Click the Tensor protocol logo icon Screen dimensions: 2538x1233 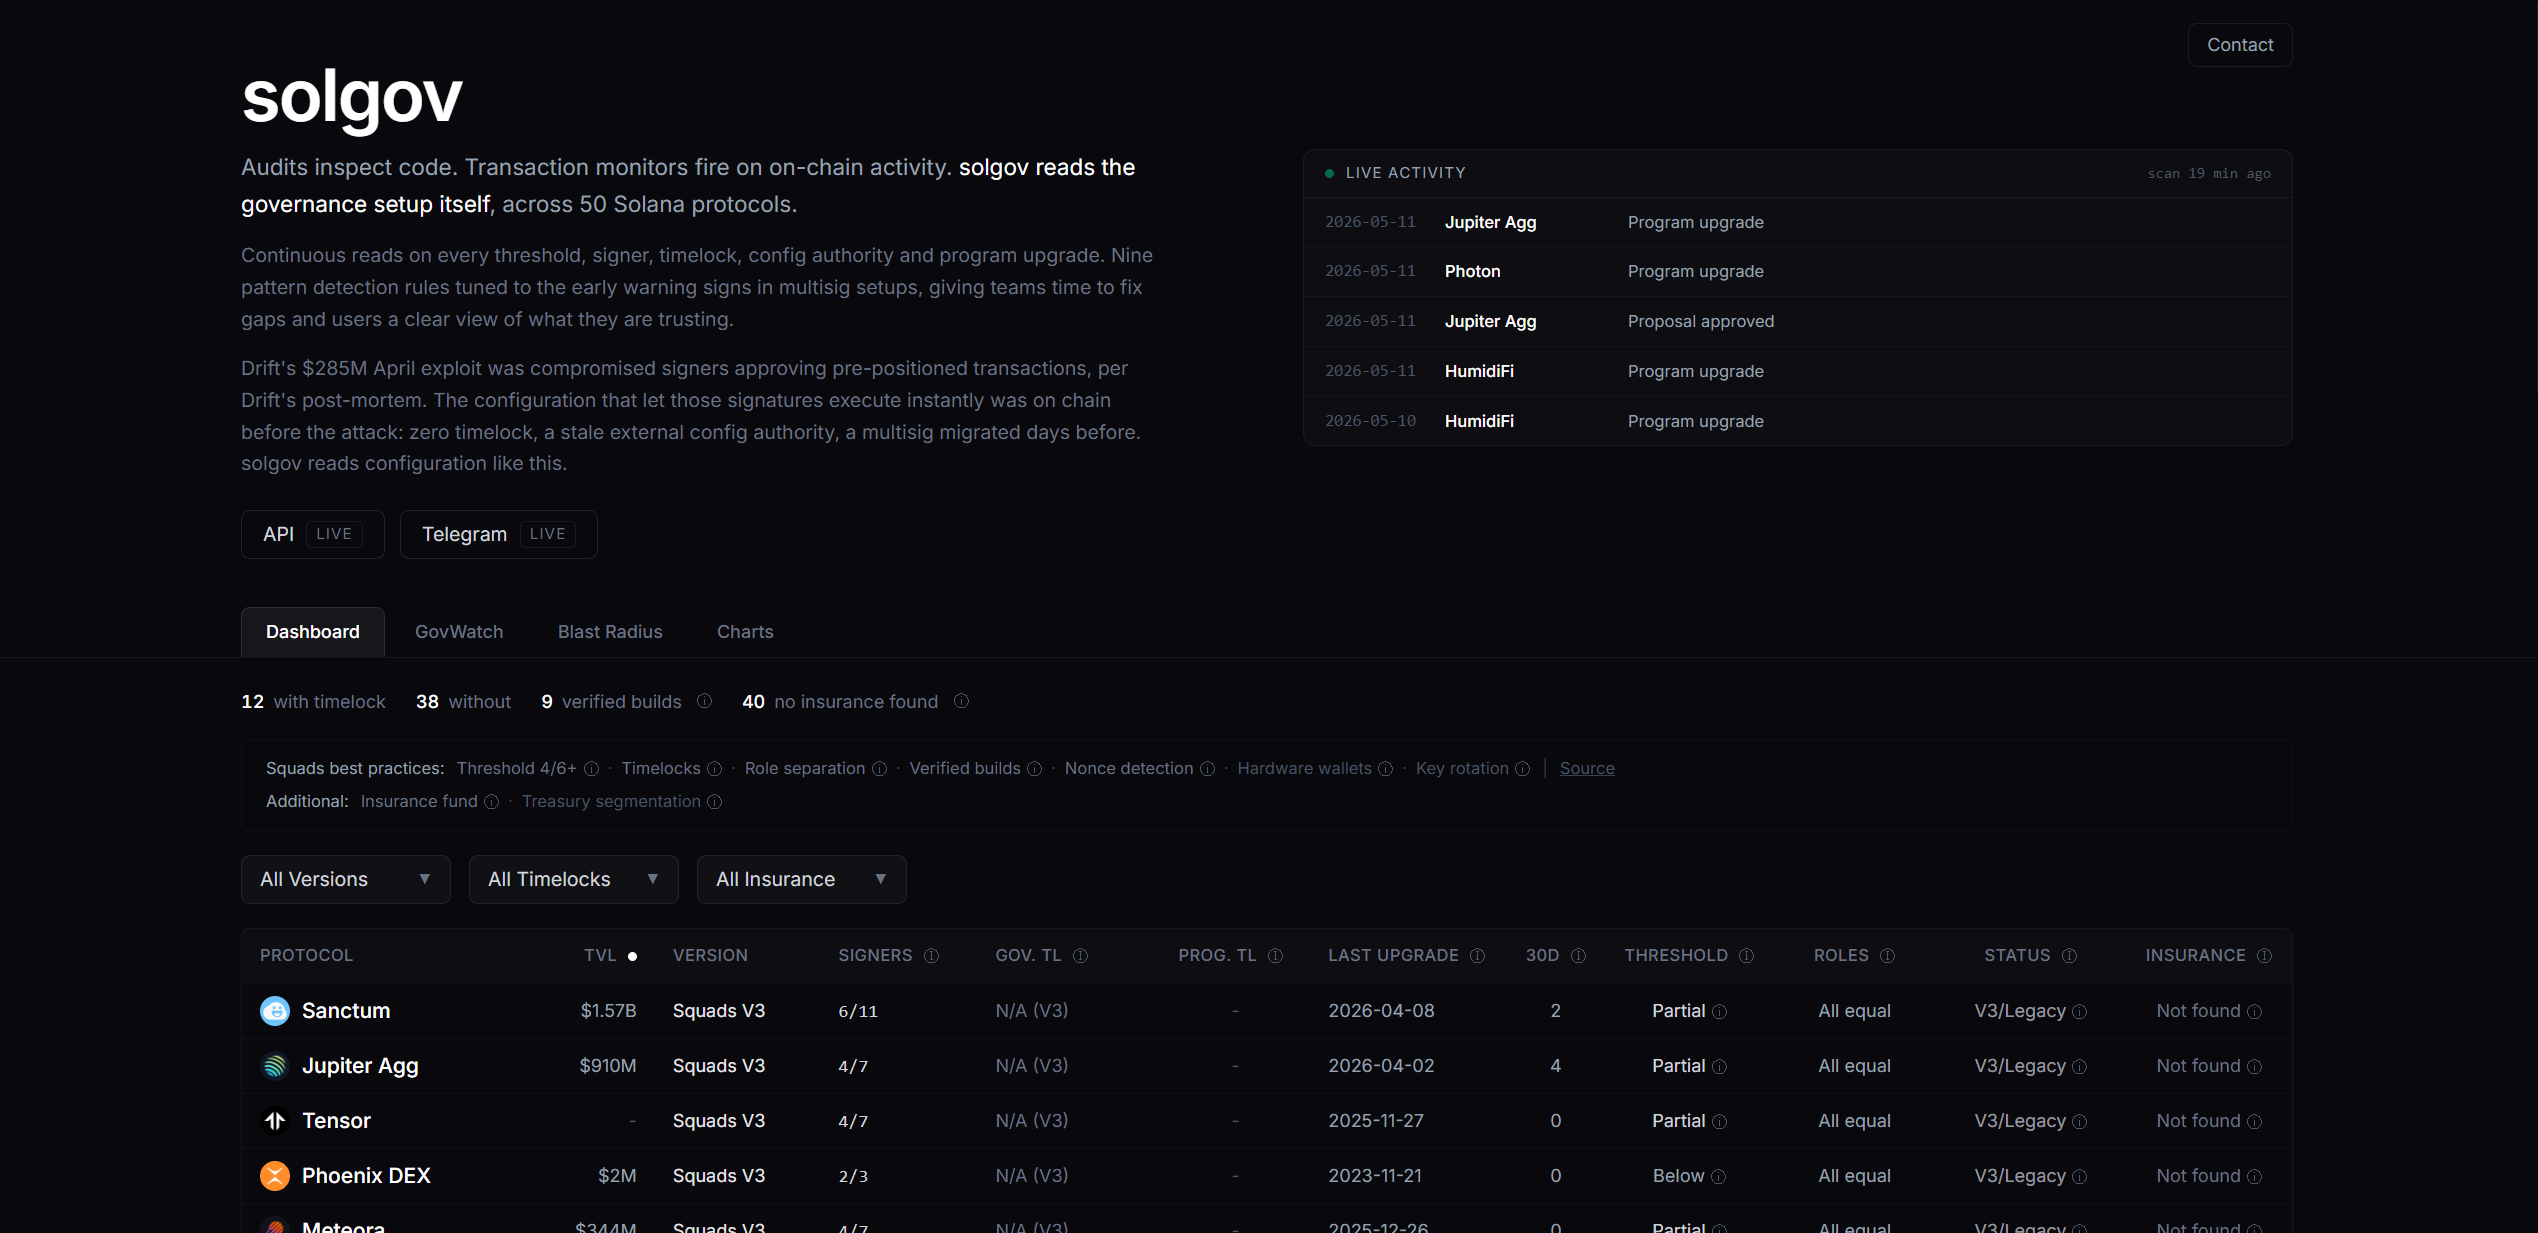tap(275, 1121)
